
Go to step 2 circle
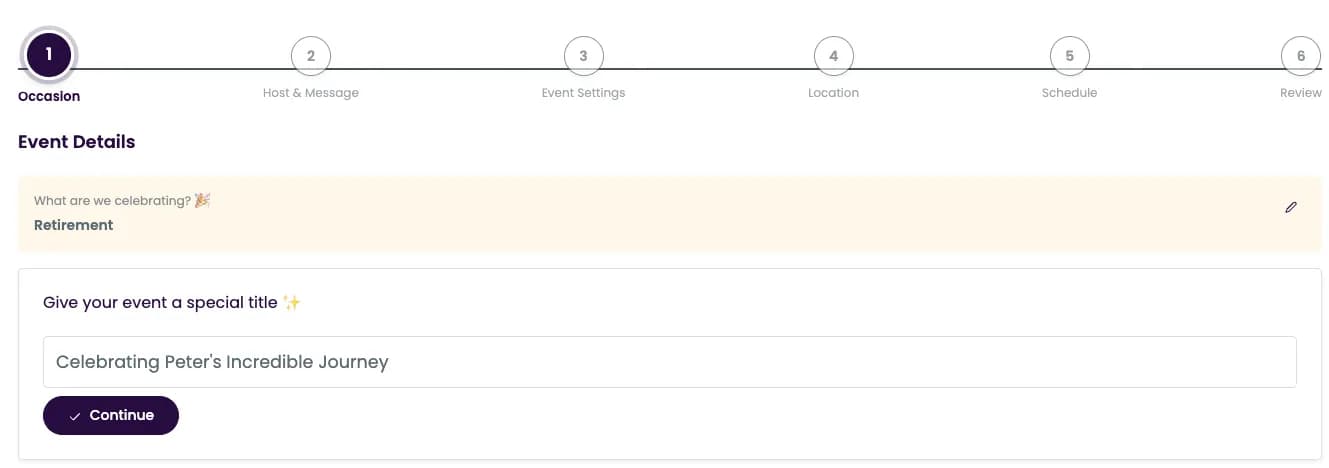[311, 56]
